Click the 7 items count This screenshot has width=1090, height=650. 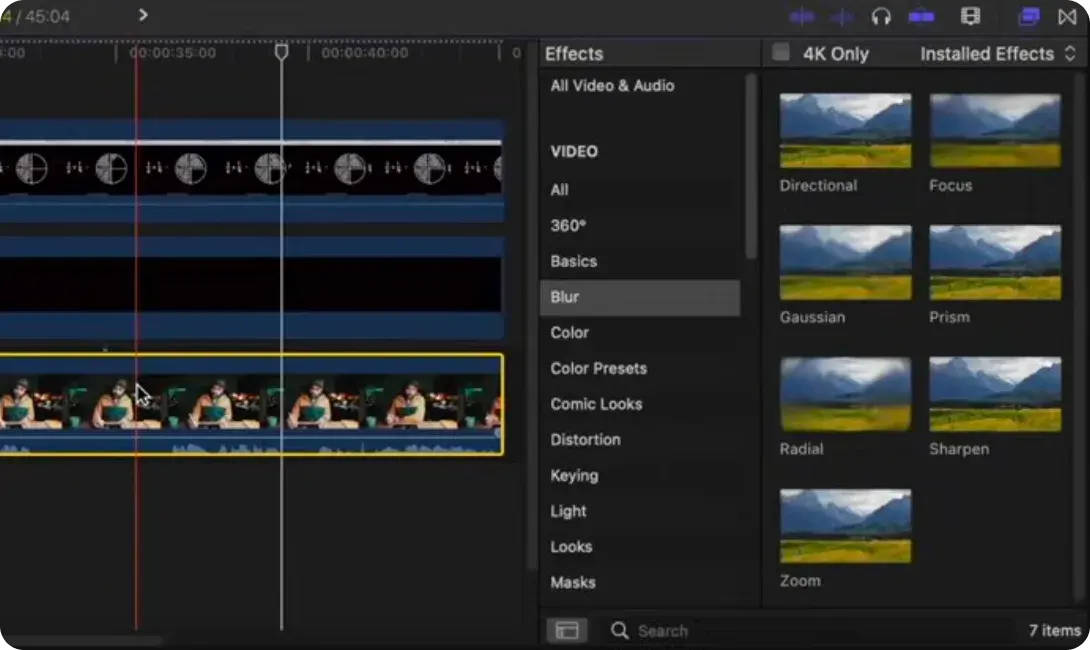click(1055, 631)
